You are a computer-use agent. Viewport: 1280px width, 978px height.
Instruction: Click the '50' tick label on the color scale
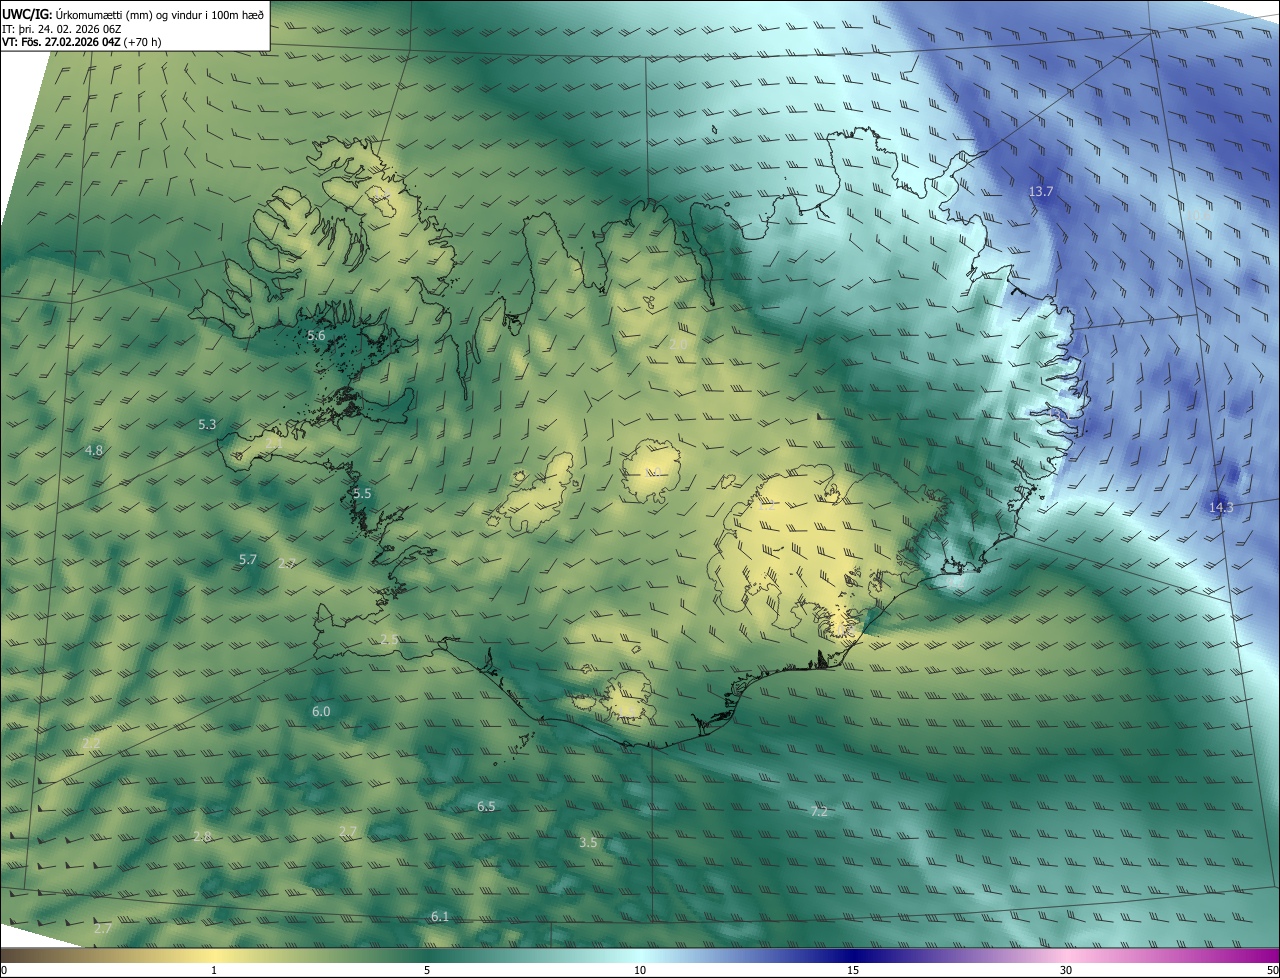(x=1272, y=970)
